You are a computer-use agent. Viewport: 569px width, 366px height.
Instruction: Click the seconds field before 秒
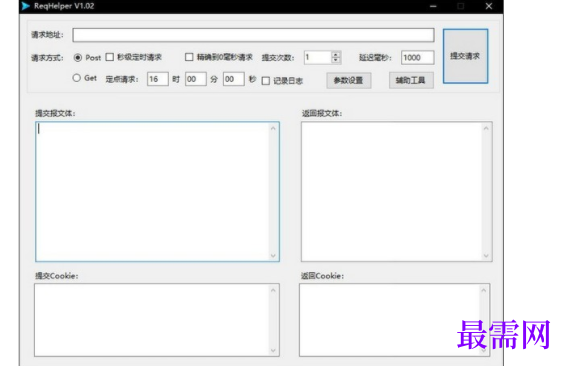point(233,79)
